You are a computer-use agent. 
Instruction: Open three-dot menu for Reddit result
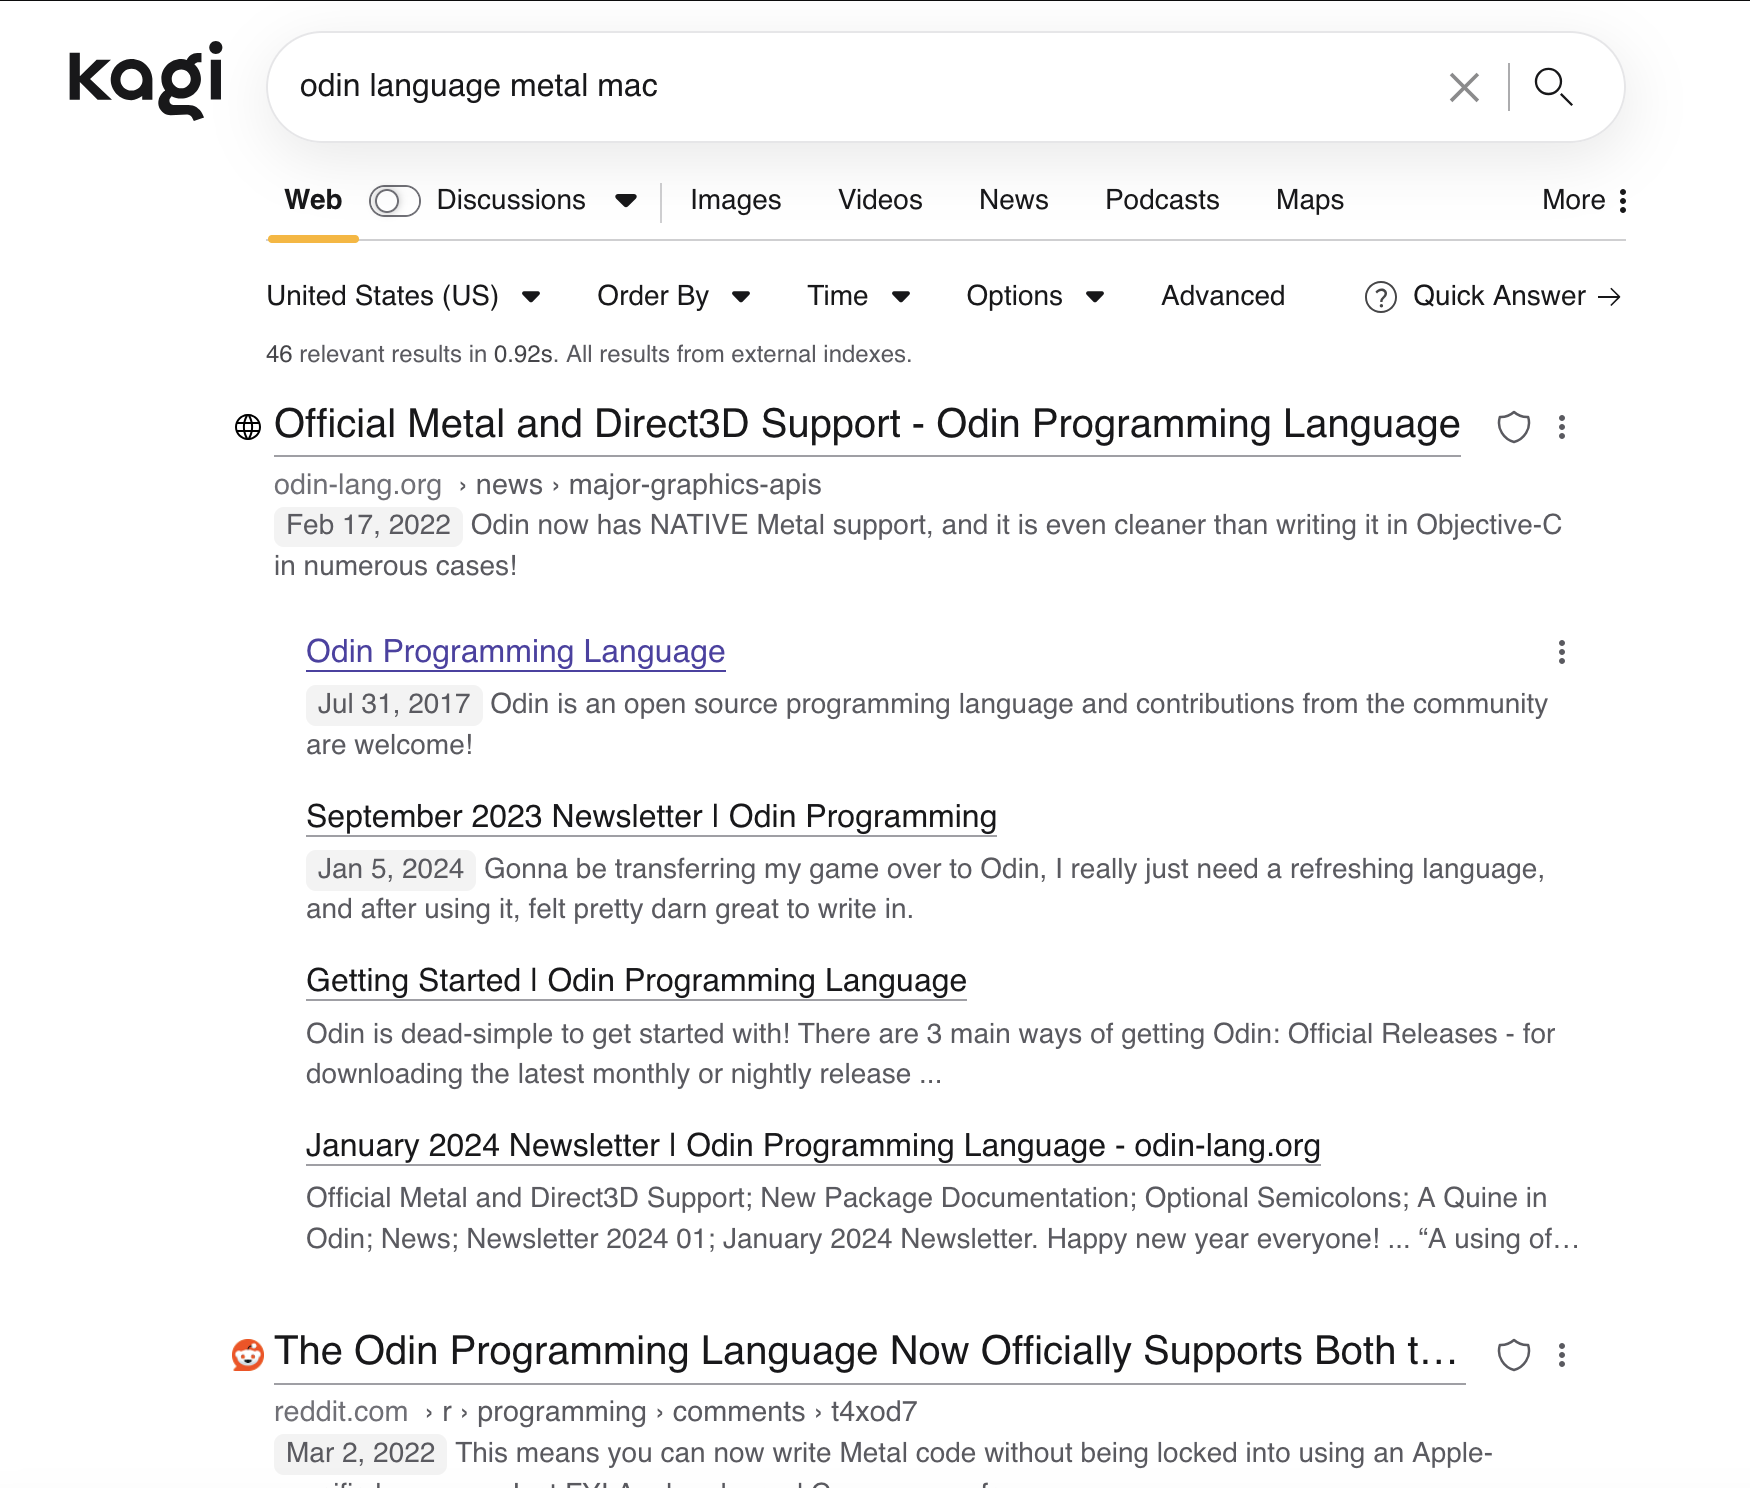(1561, 1355)
